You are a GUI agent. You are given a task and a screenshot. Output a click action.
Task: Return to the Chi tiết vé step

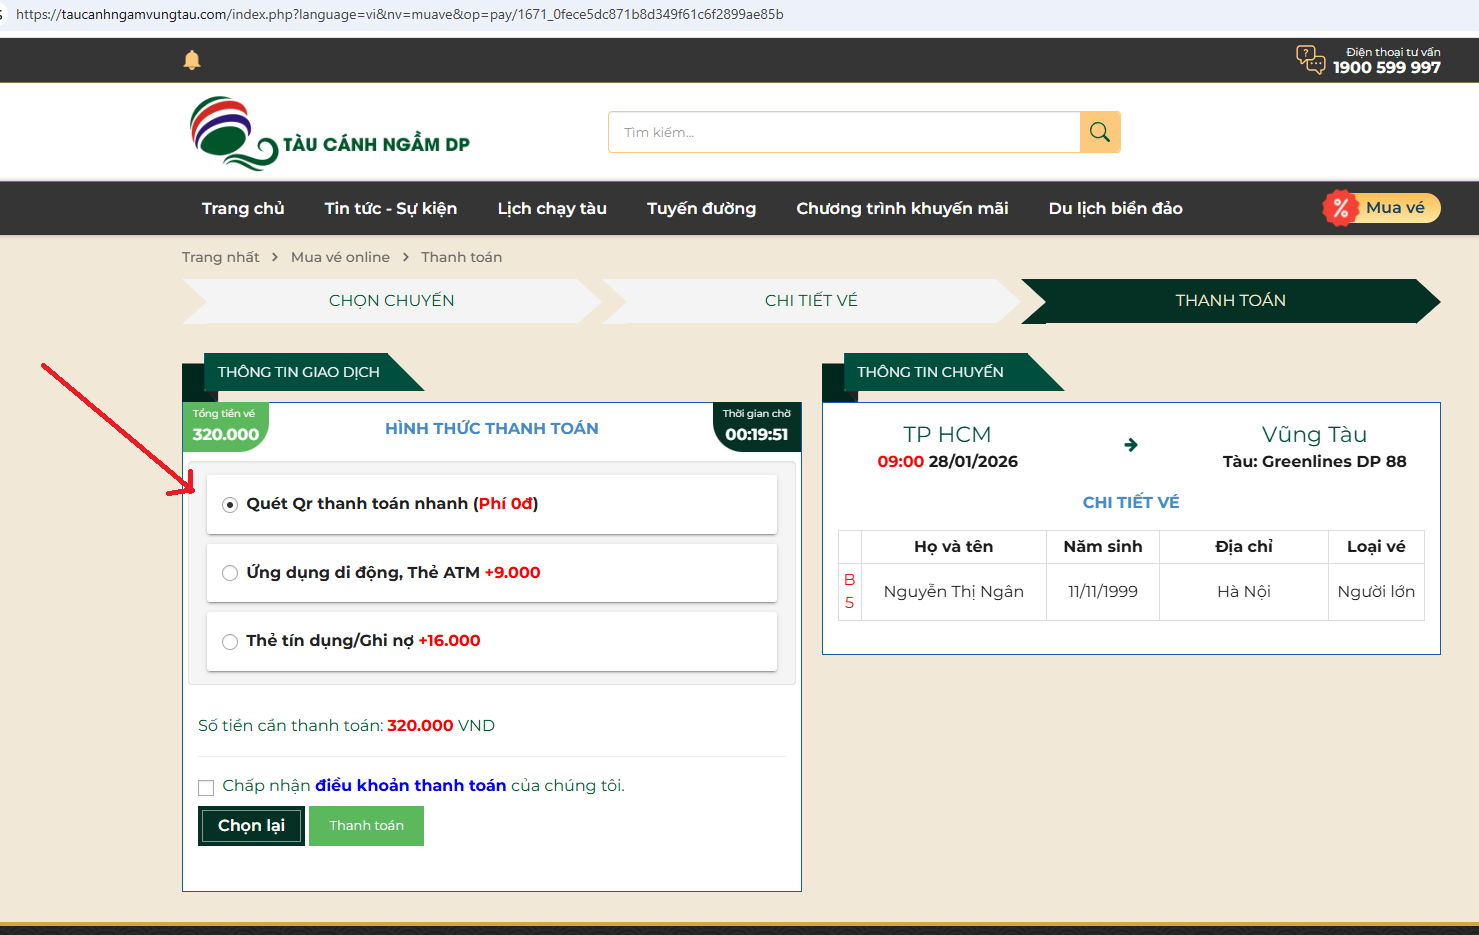click(811, 301)
